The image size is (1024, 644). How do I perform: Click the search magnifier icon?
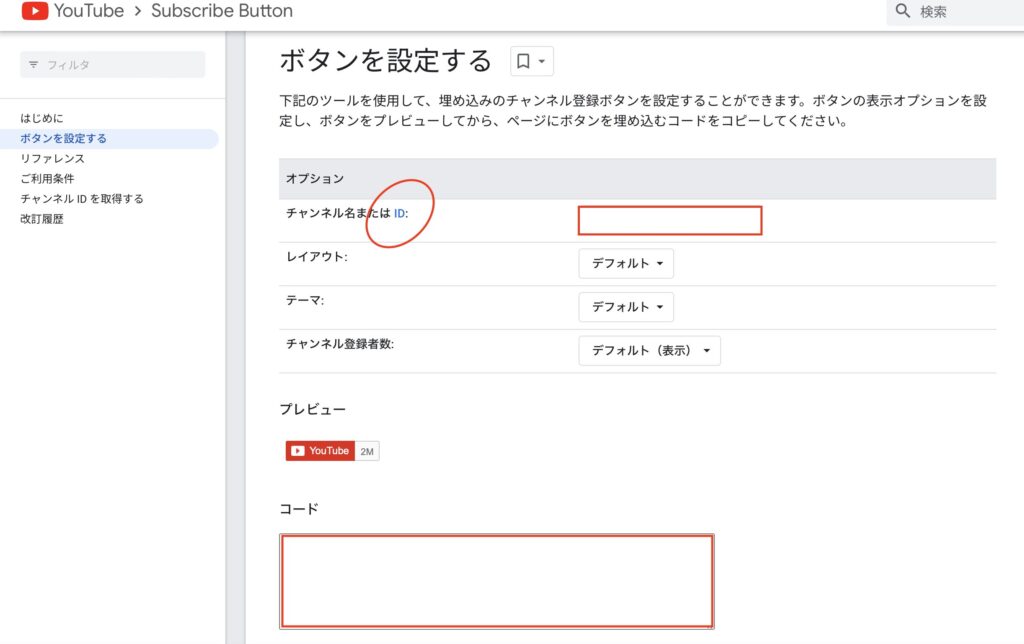(x=903, y=10)
